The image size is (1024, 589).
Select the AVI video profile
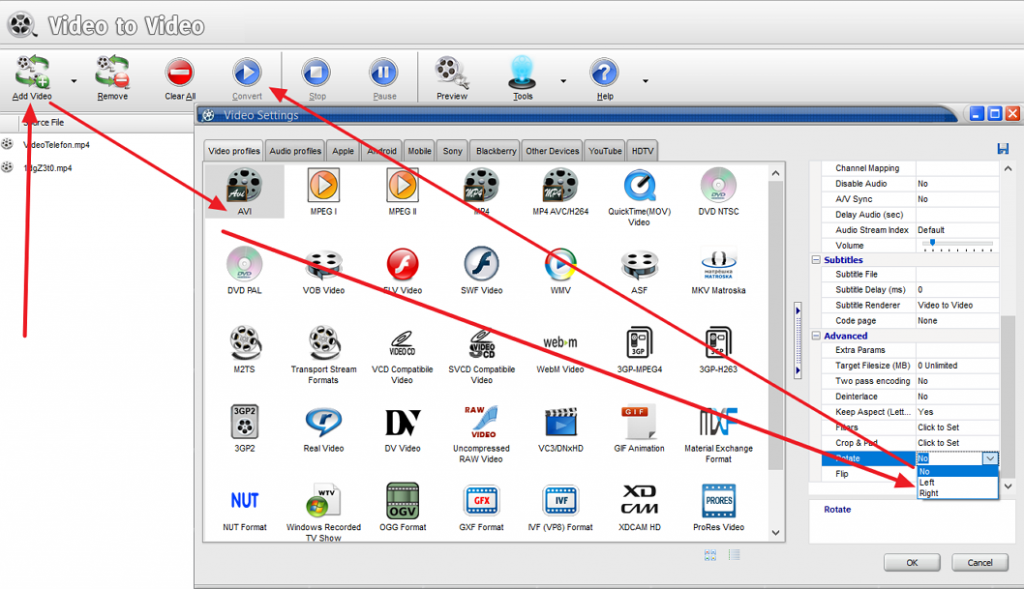point(244,191)
